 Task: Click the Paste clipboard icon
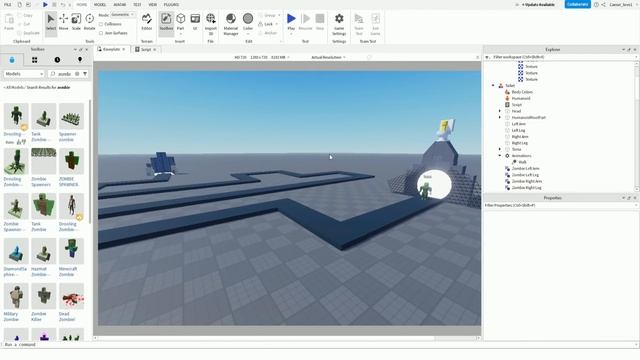coord(9,22)
